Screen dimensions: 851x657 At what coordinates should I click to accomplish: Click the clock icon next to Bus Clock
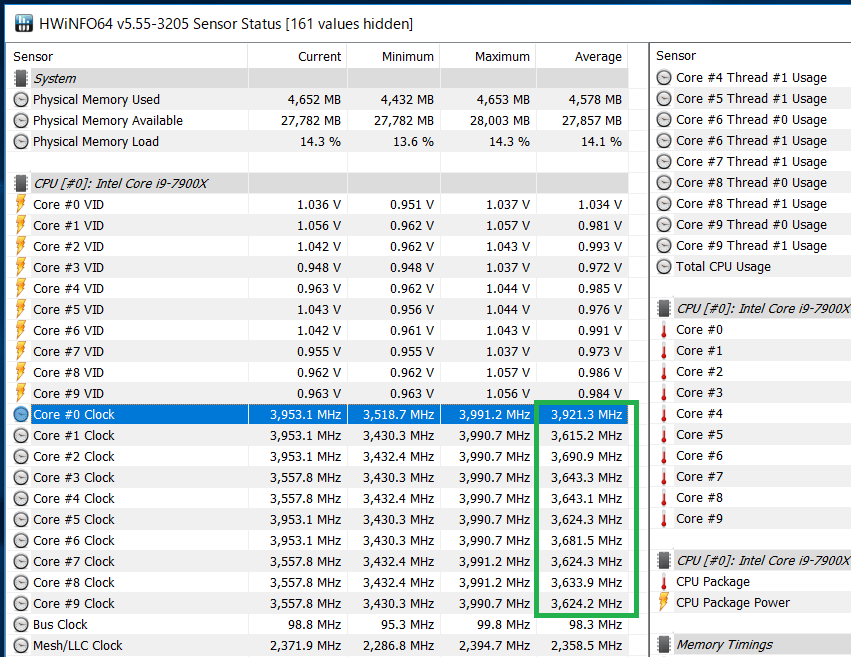click(x=21, y=624)
